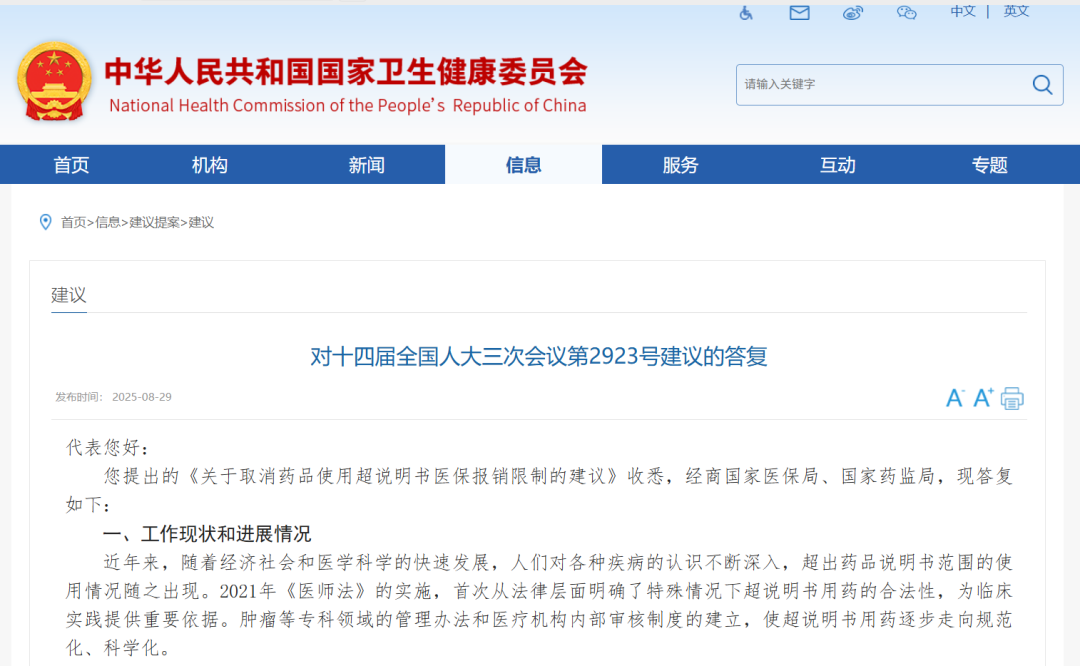The height and width of the screenshot is (666, 1080).
Task: Click the Weibo icon in header
Action: click(x=852, y=13)
